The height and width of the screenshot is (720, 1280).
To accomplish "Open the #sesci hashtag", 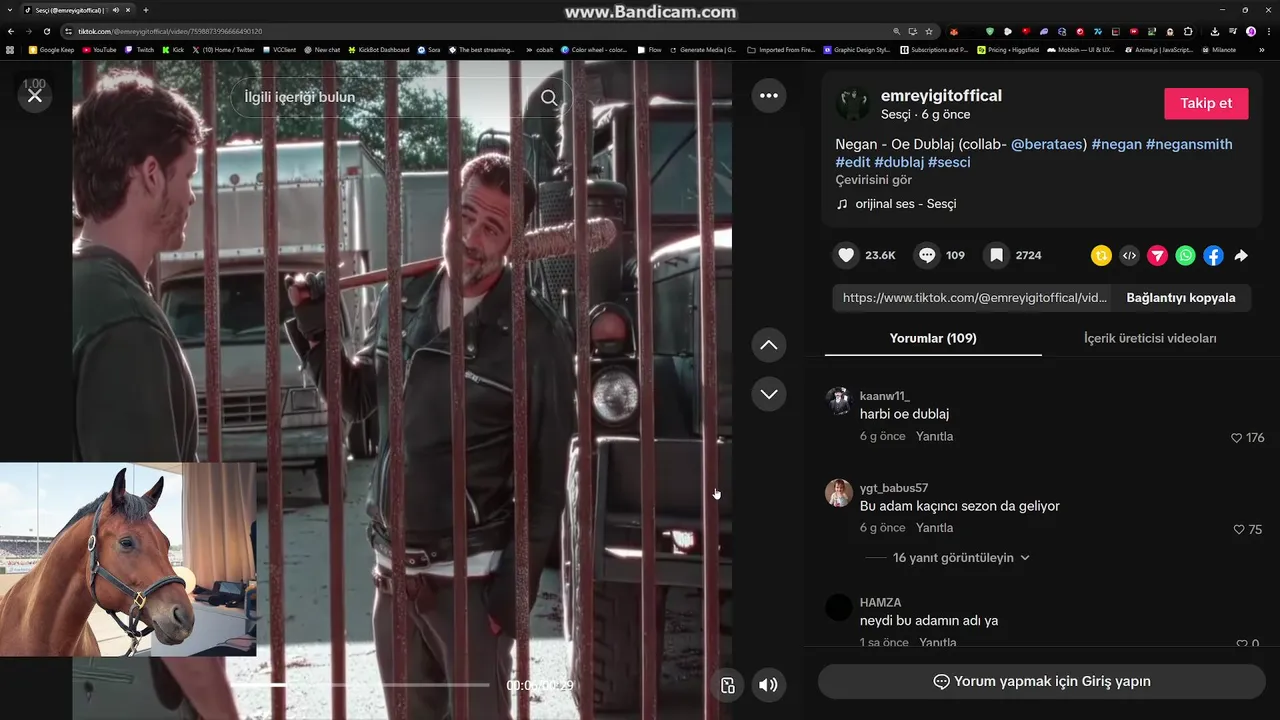I will point(949,162).
